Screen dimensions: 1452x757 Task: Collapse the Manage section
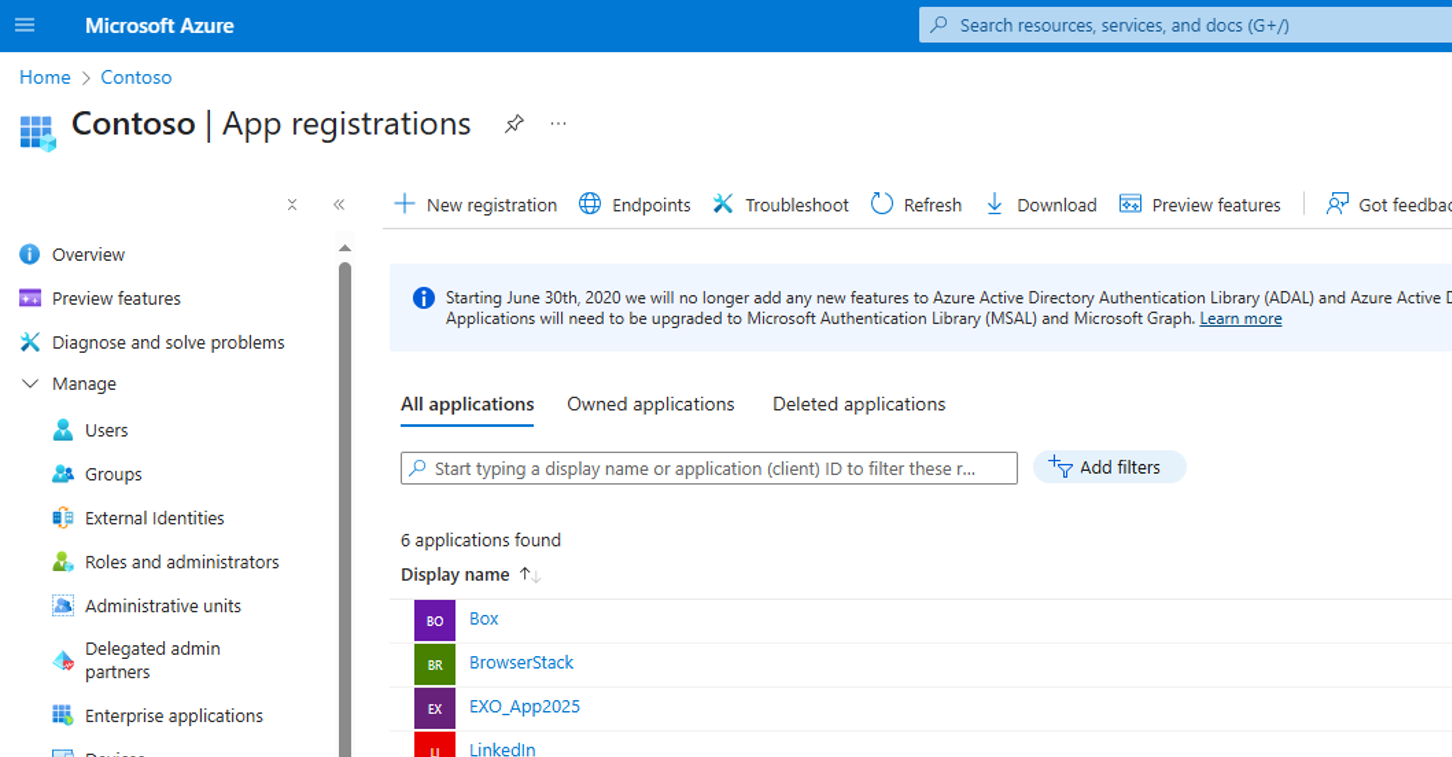31,384
